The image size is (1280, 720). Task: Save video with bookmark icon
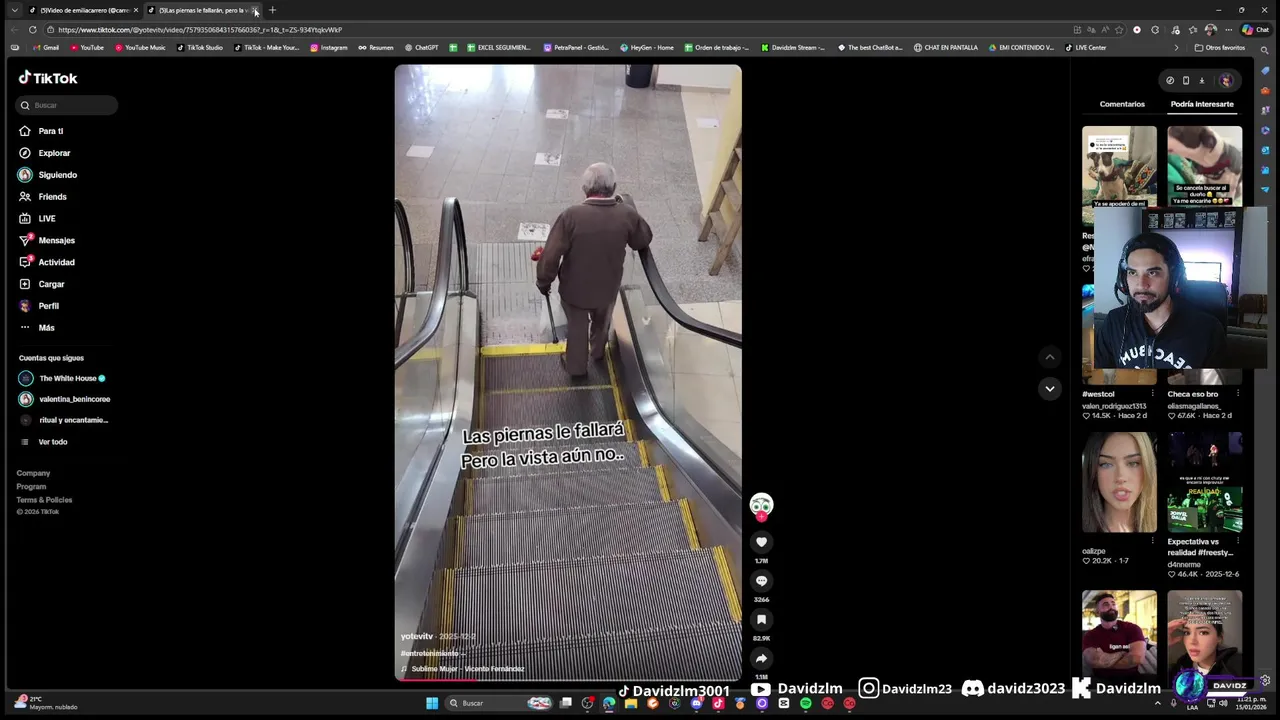[761, 620]
